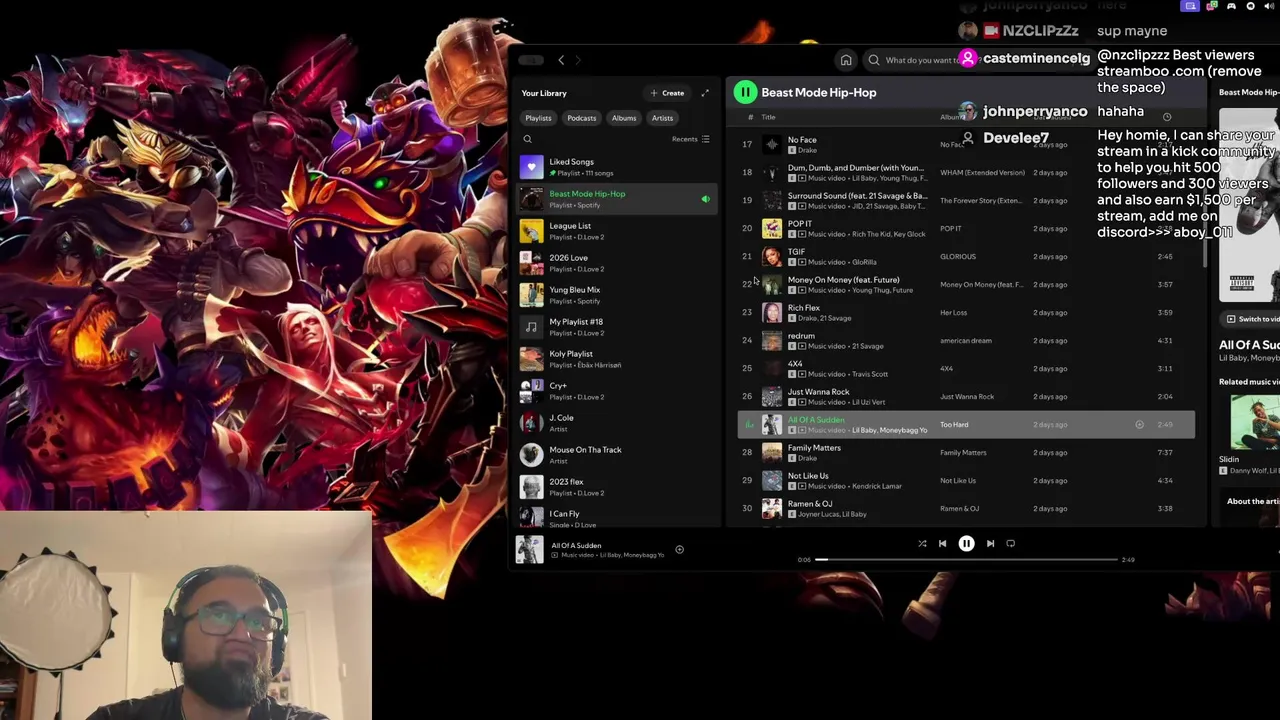Open the Koly Playlist
Image resolution: width=1280 pixels, height=720 pixels.
pos(616,358)
